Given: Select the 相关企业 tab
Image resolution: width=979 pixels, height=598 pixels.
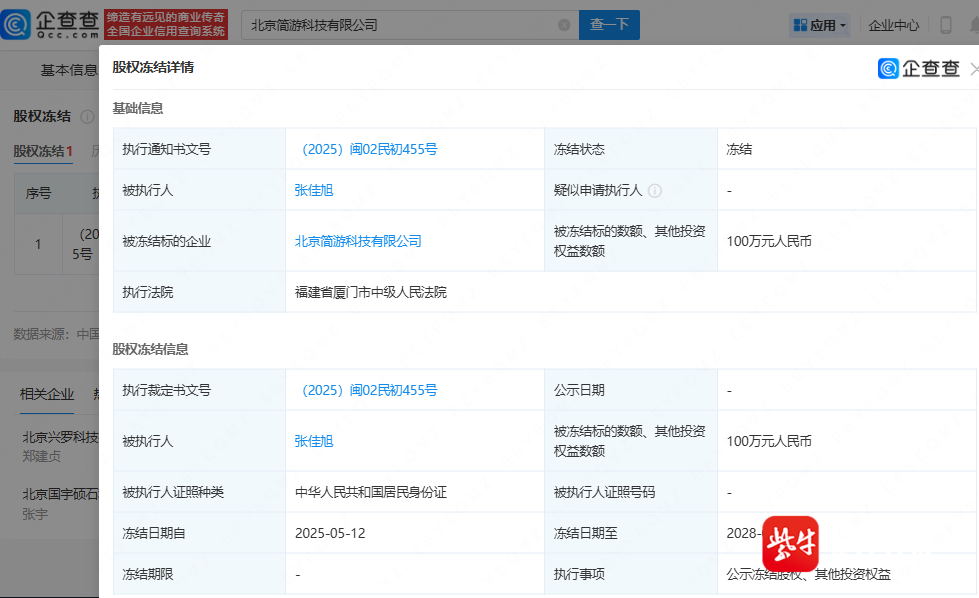Looking at the screenshot, I should [x=47, y=394].
